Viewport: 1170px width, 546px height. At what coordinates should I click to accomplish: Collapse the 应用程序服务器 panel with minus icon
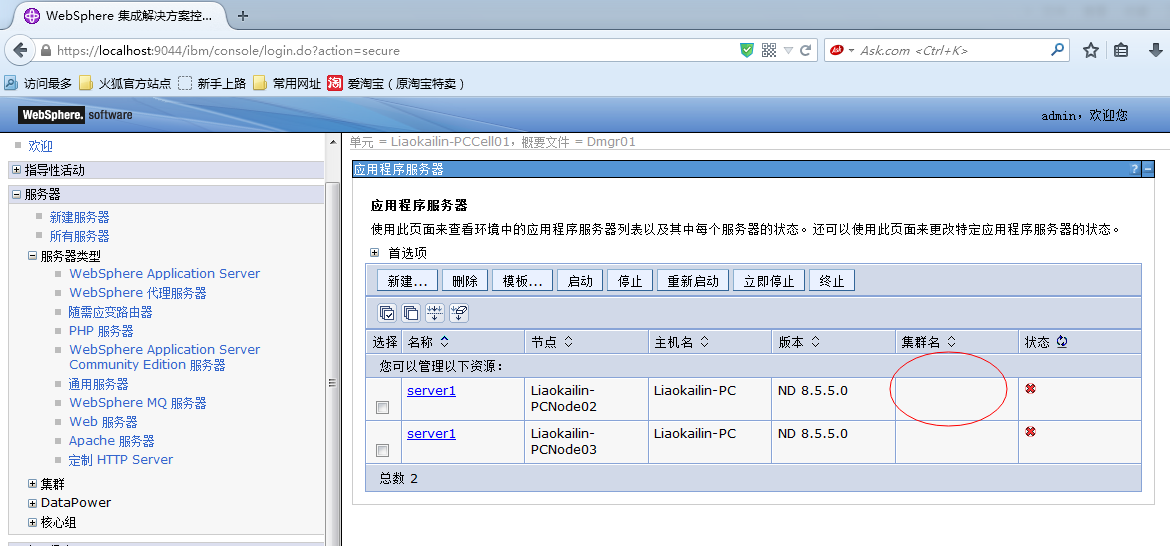pyautogui.click(x=1148, y=169)
